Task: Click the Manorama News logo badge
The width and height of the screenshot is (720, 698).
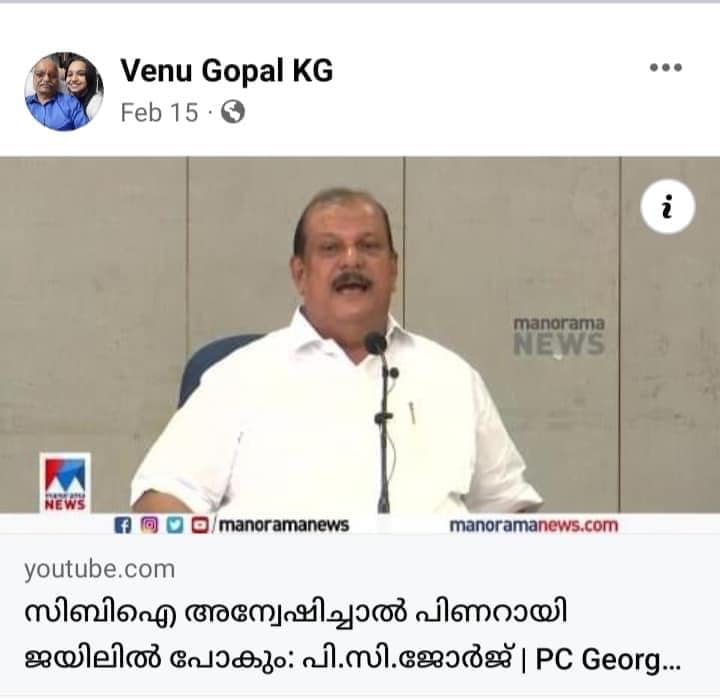Action: 65,483
